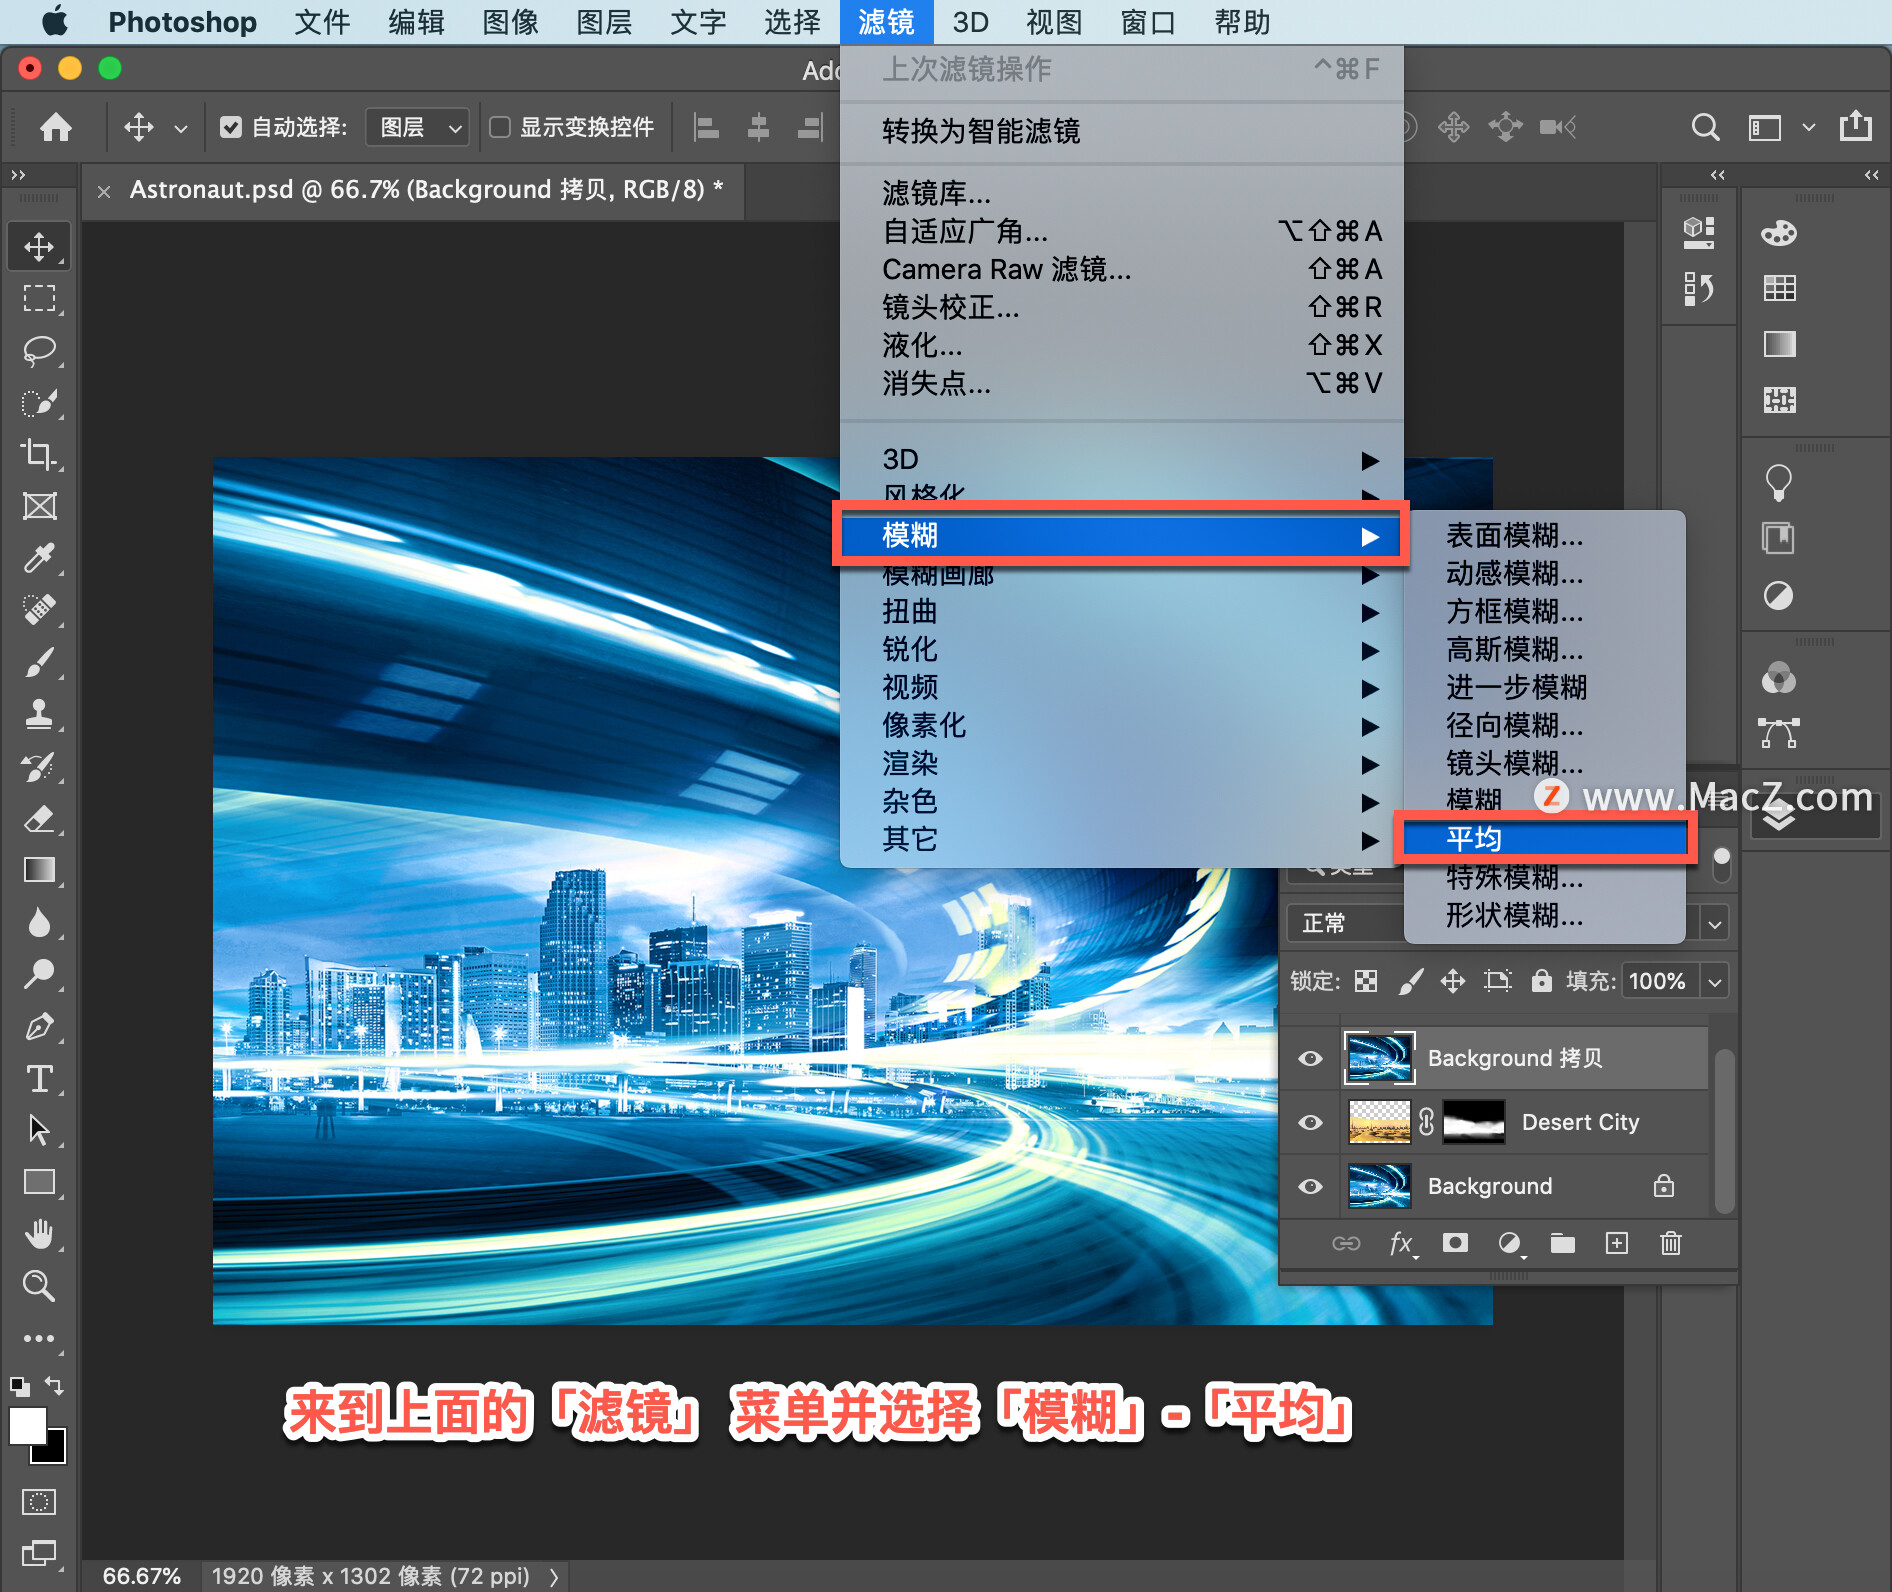Select the History Brush tool
Viewport: 1892px width, 1592px height.
39,767
